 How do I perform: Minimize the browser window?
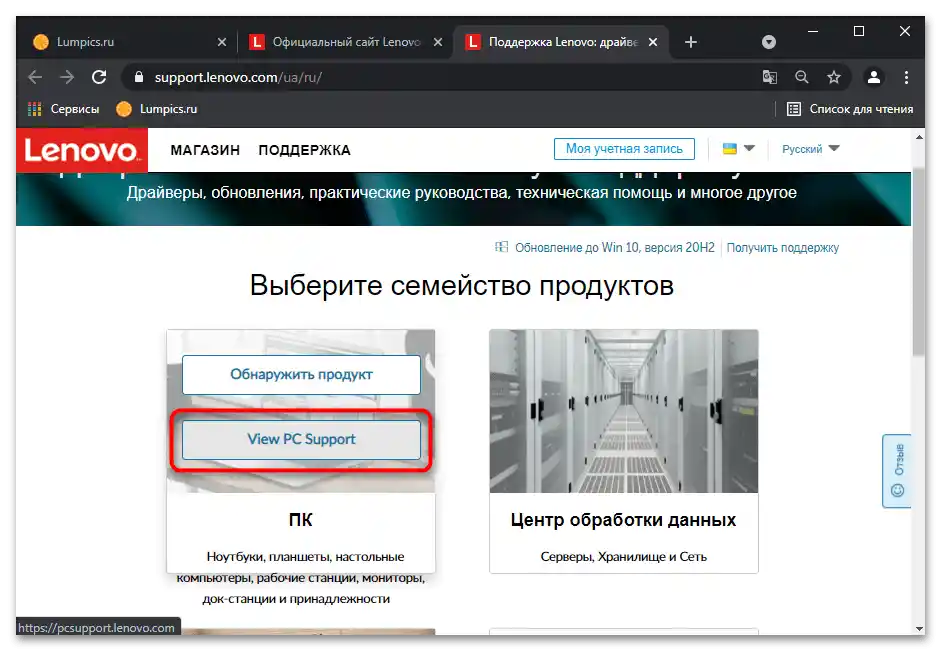(813, 31)
